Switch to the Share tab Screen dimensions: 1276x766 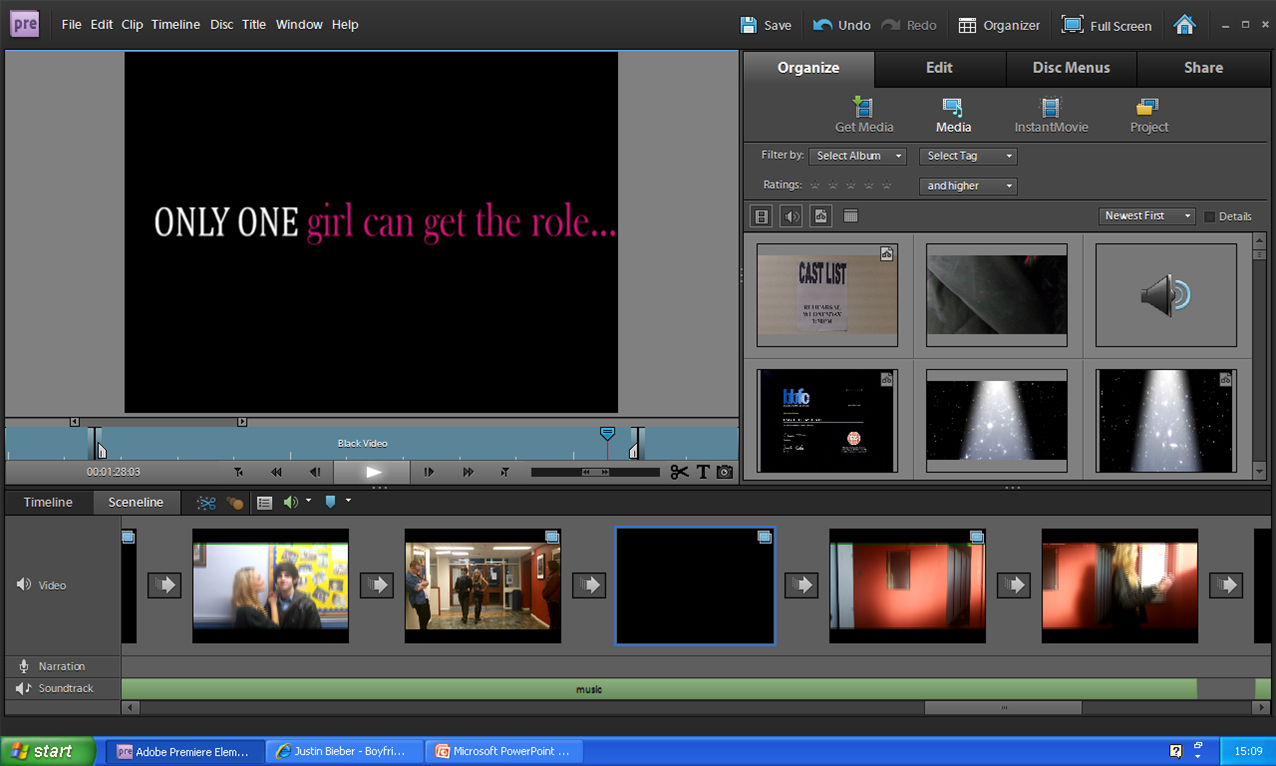click(x=1203, y=68)
